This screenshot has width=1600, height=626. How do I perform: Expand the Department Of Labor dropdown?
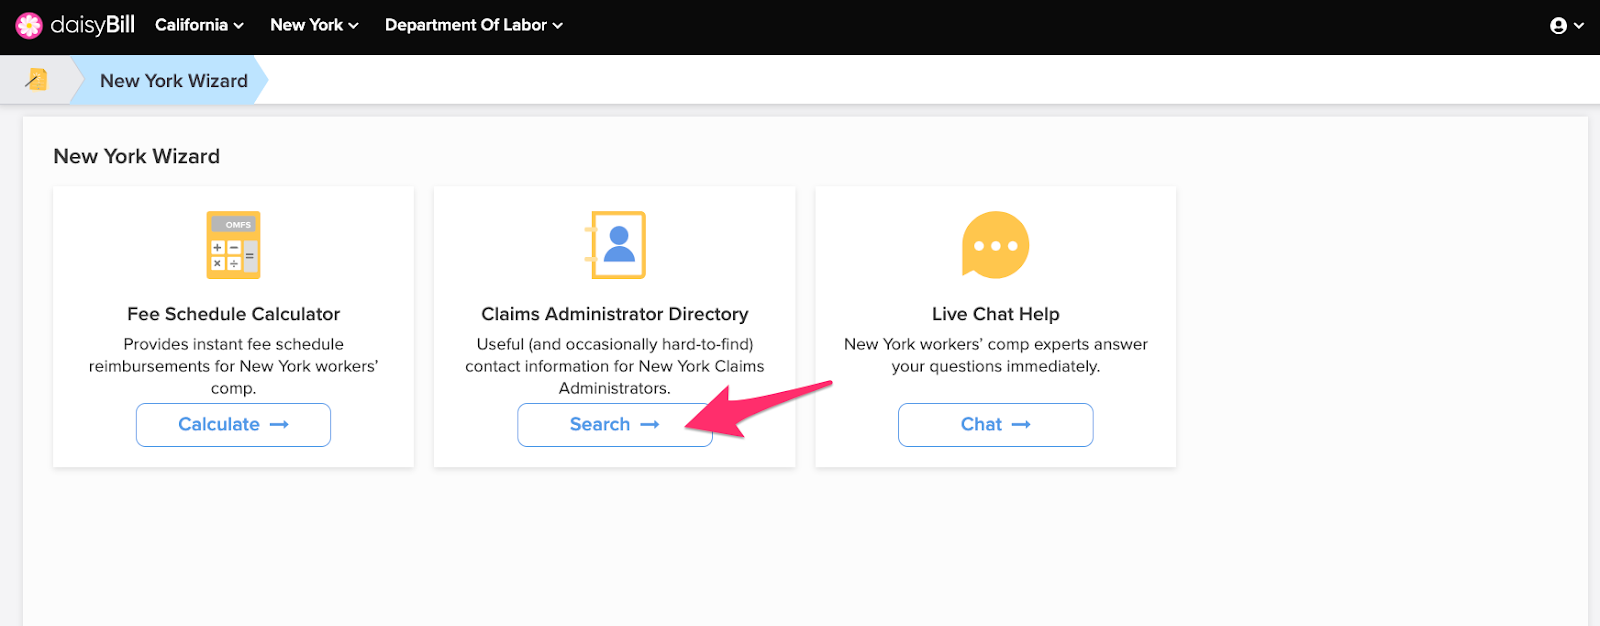click(474, 25)
